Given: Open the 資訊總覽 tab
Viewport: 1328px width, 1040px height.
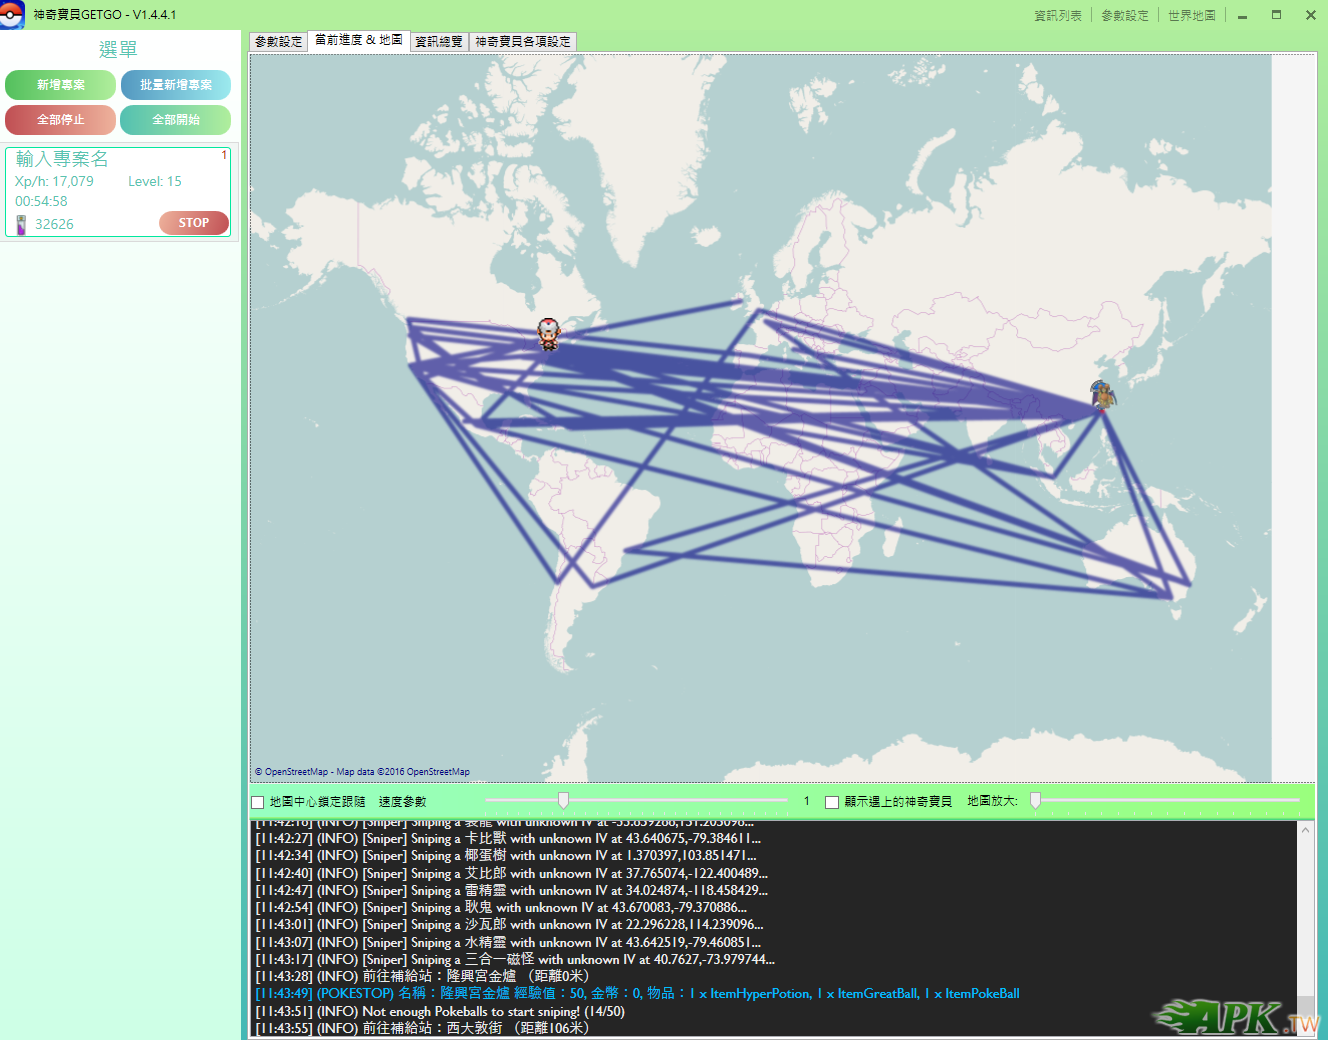Looking at the screenshot, I should pyautogui.click(x=439, y=41).
